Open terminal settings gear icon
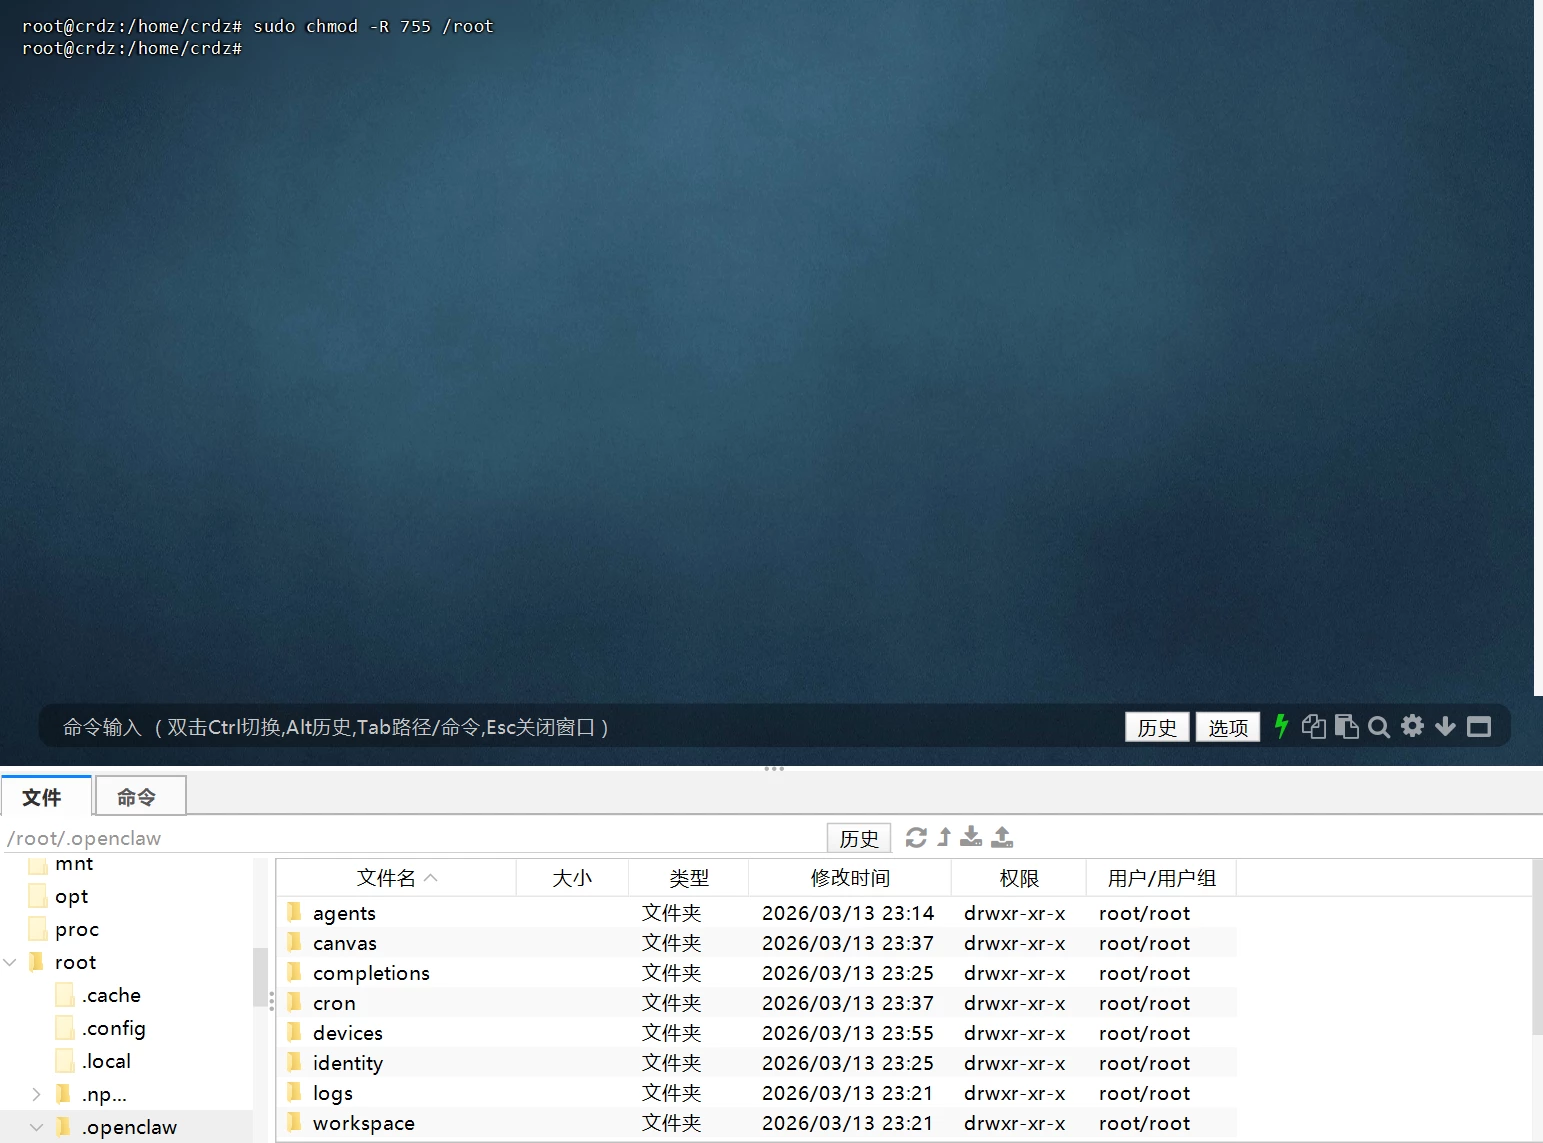The height and width of the screenshot is (1143, 1543). coord(1412,726)
